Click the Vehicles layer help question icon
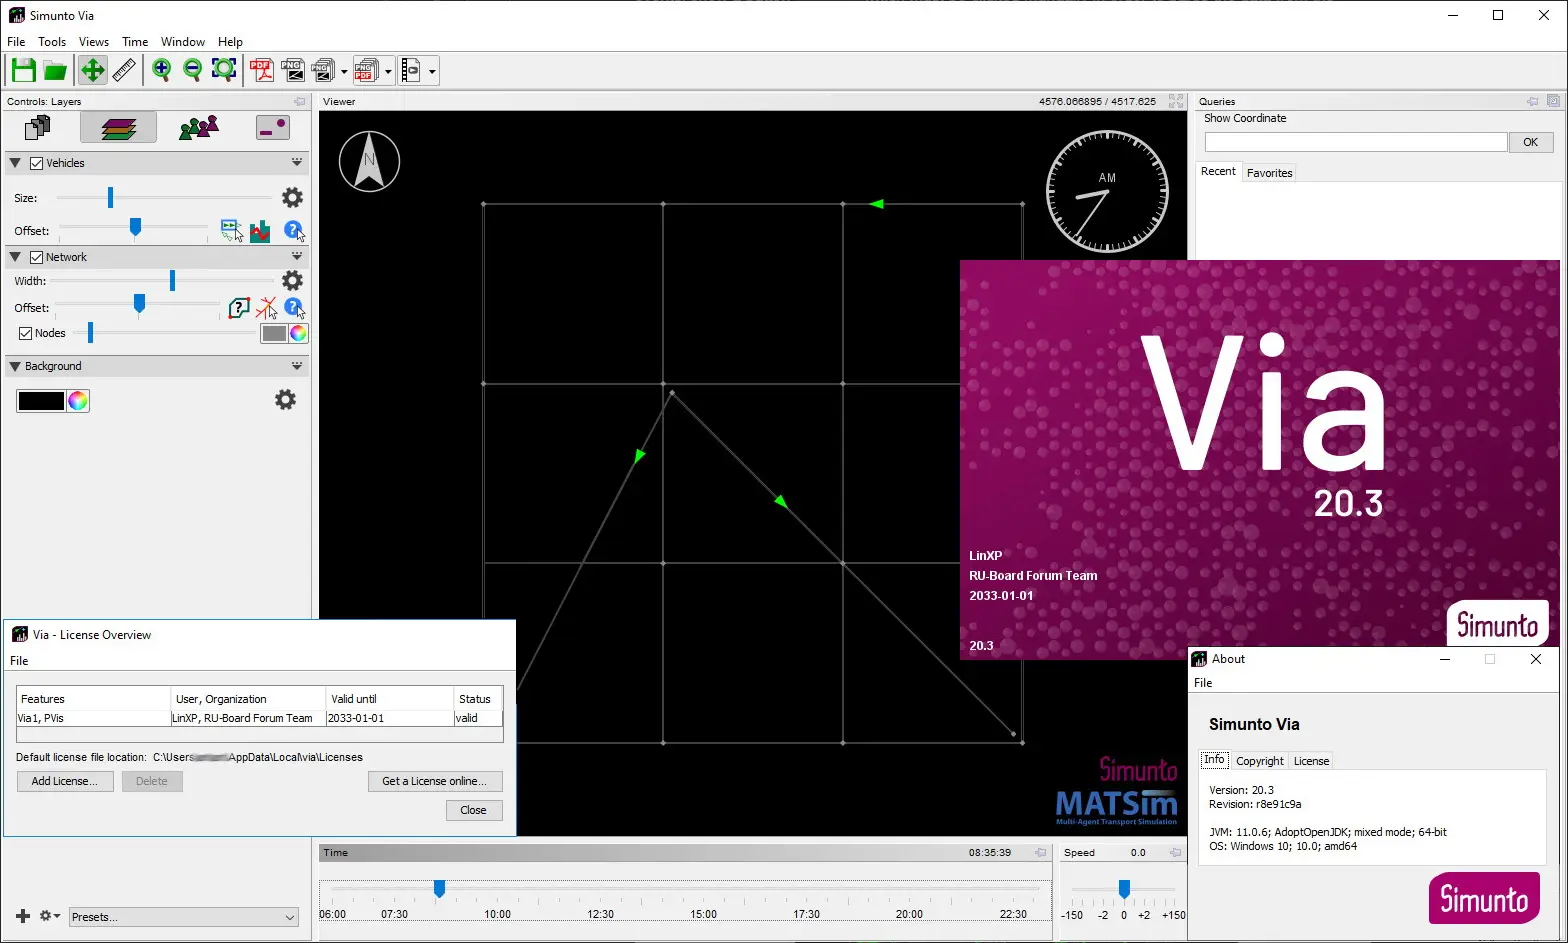 click(293, 231)
